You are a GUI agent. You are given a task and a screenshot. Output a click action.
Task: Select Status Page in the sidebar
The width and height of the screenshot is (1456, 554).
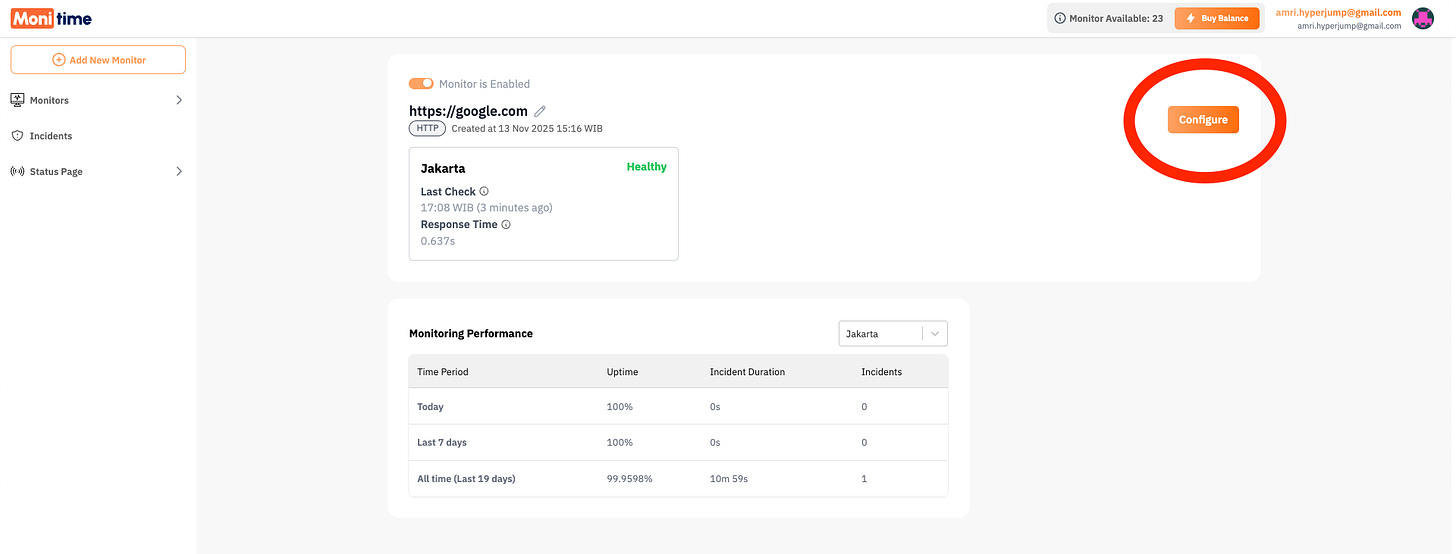56,172
